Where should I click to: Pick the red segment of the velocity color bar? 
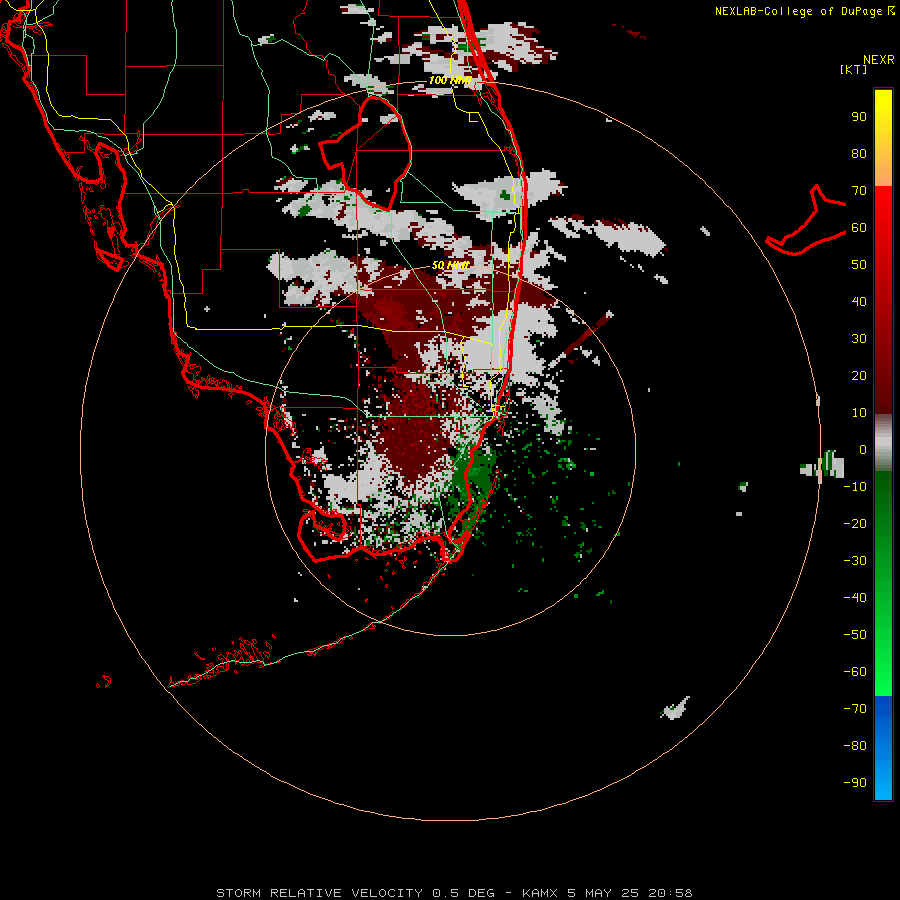pos(883,300)
